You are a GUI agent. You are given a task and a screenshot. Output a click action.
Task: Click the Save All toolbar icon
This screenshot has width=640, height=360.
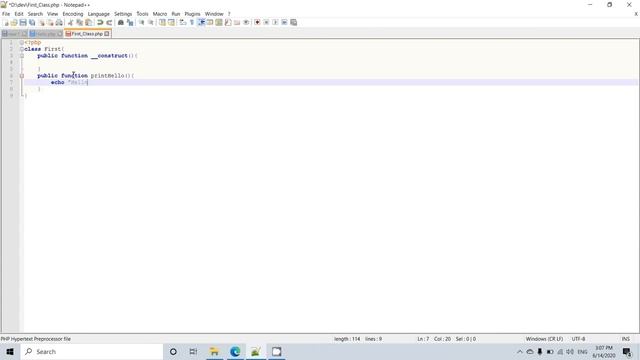point(32,22)
